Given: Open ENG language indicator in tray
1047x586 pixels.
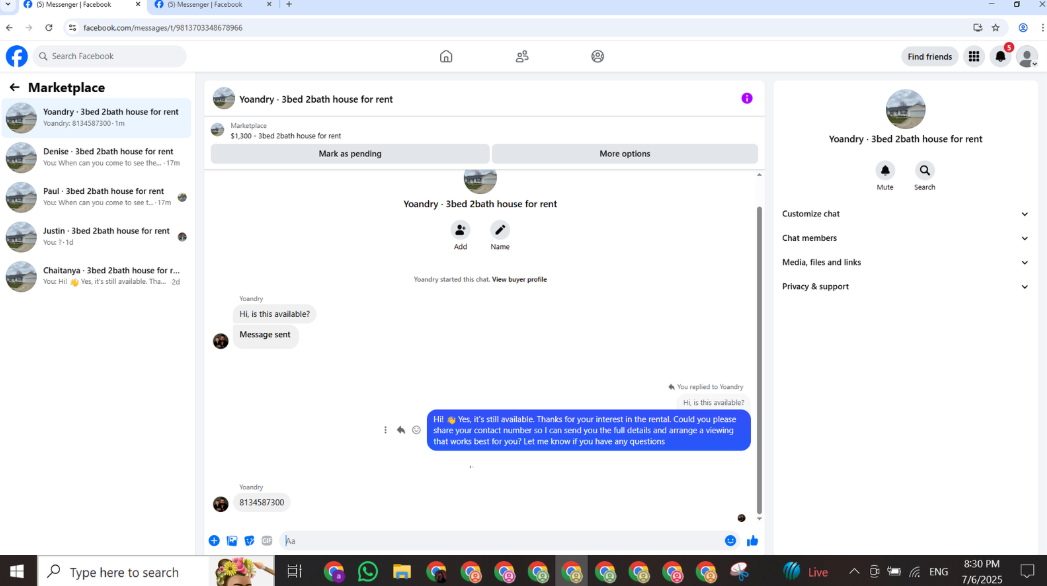Looking at the screenshot, I should [938, 572].
